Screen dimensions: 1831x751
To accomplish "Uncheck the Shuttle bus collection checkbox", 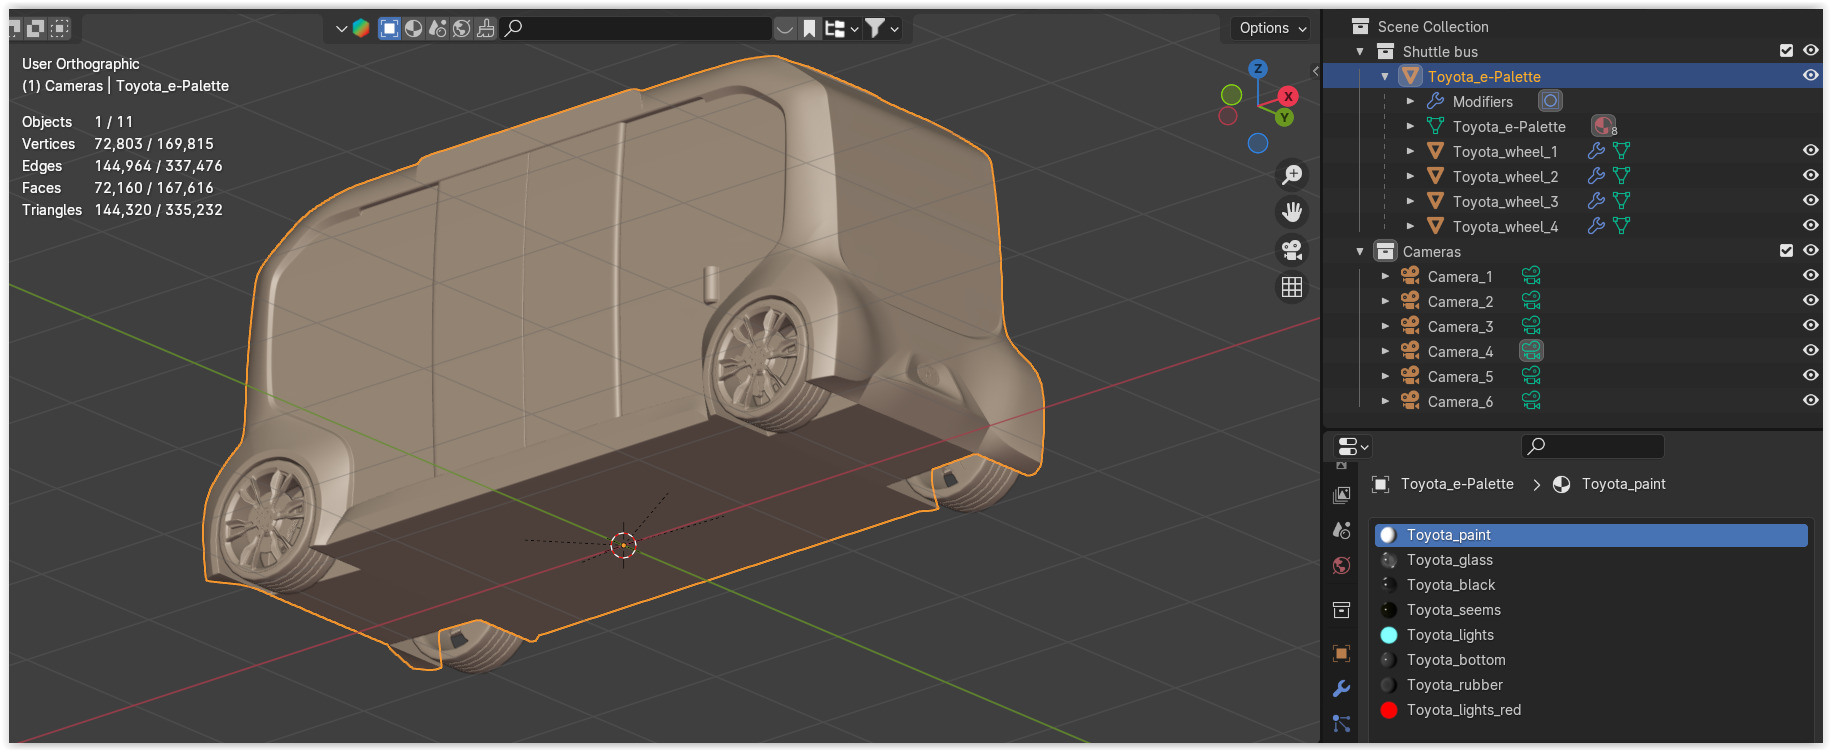I will point(1786,51).
